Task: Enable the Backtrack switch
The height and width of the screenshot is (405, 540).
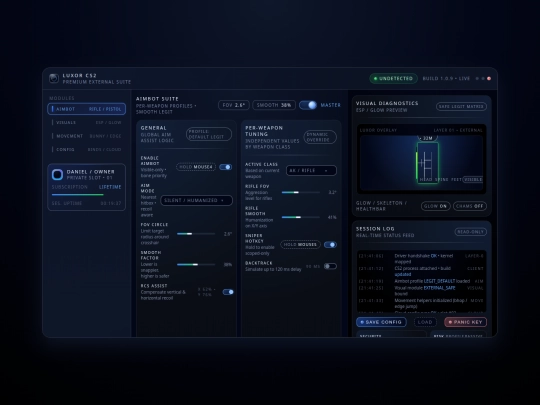Action: click(x=330, y=266)
